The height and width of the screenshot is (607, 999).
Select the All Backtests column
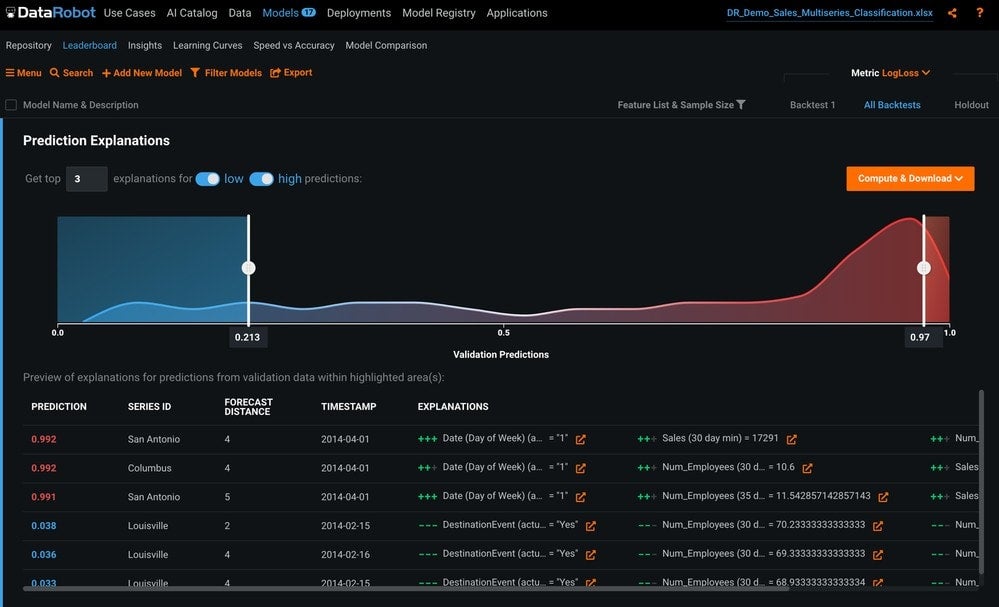coord(892,104)
